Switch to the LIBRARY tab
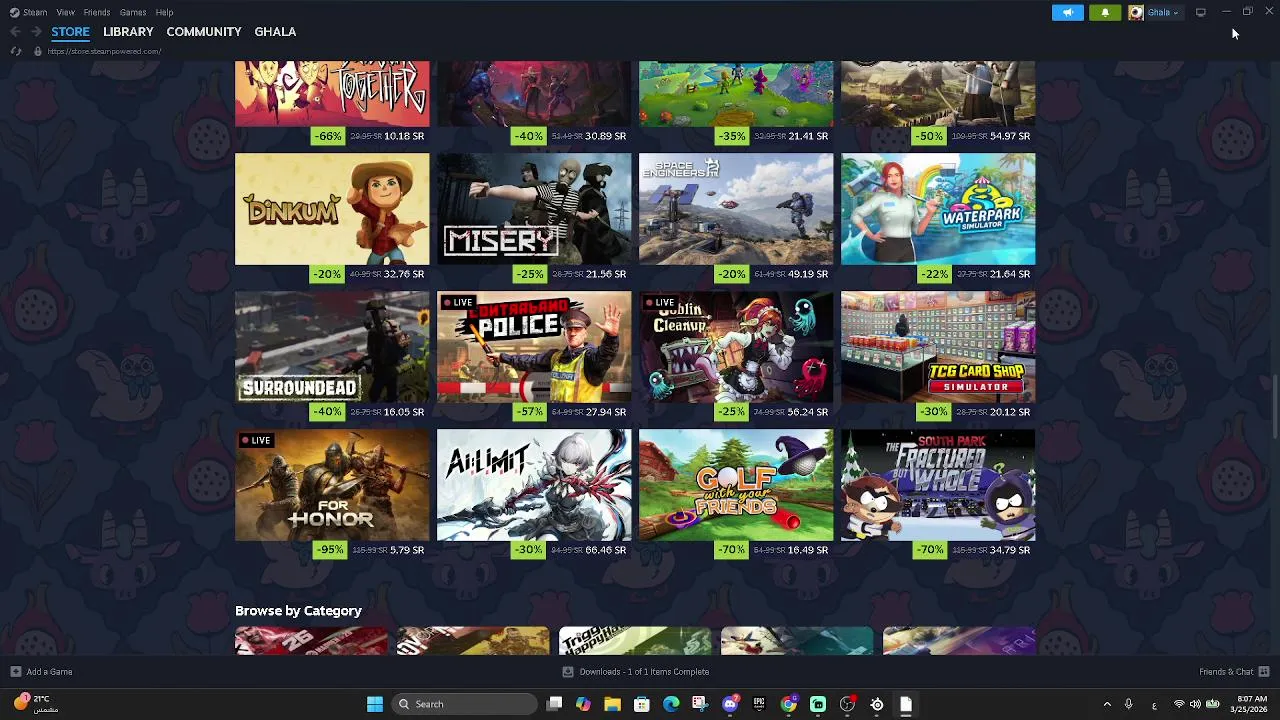 [128, 32]
